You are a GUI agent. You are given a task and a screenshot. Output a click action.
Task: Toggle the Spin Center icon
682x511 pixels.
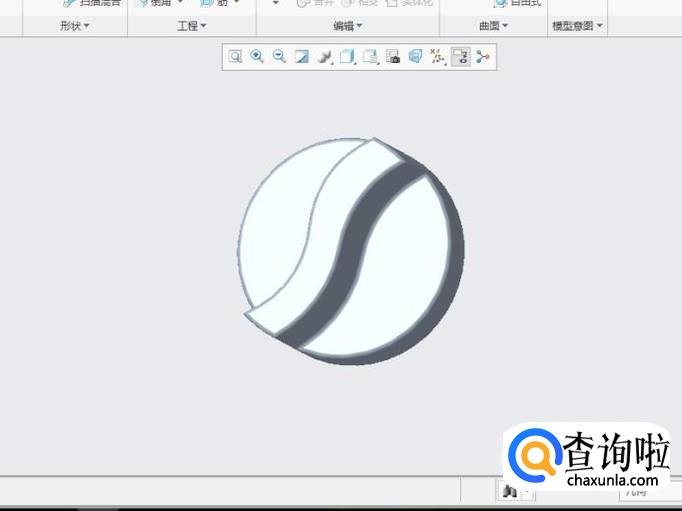483,57
